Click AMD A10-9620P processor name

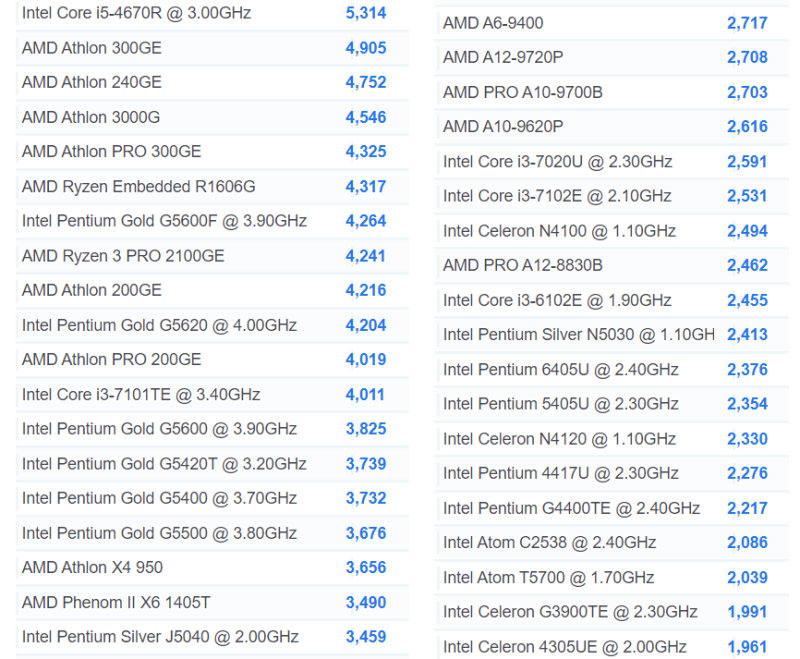coord(503,127)
